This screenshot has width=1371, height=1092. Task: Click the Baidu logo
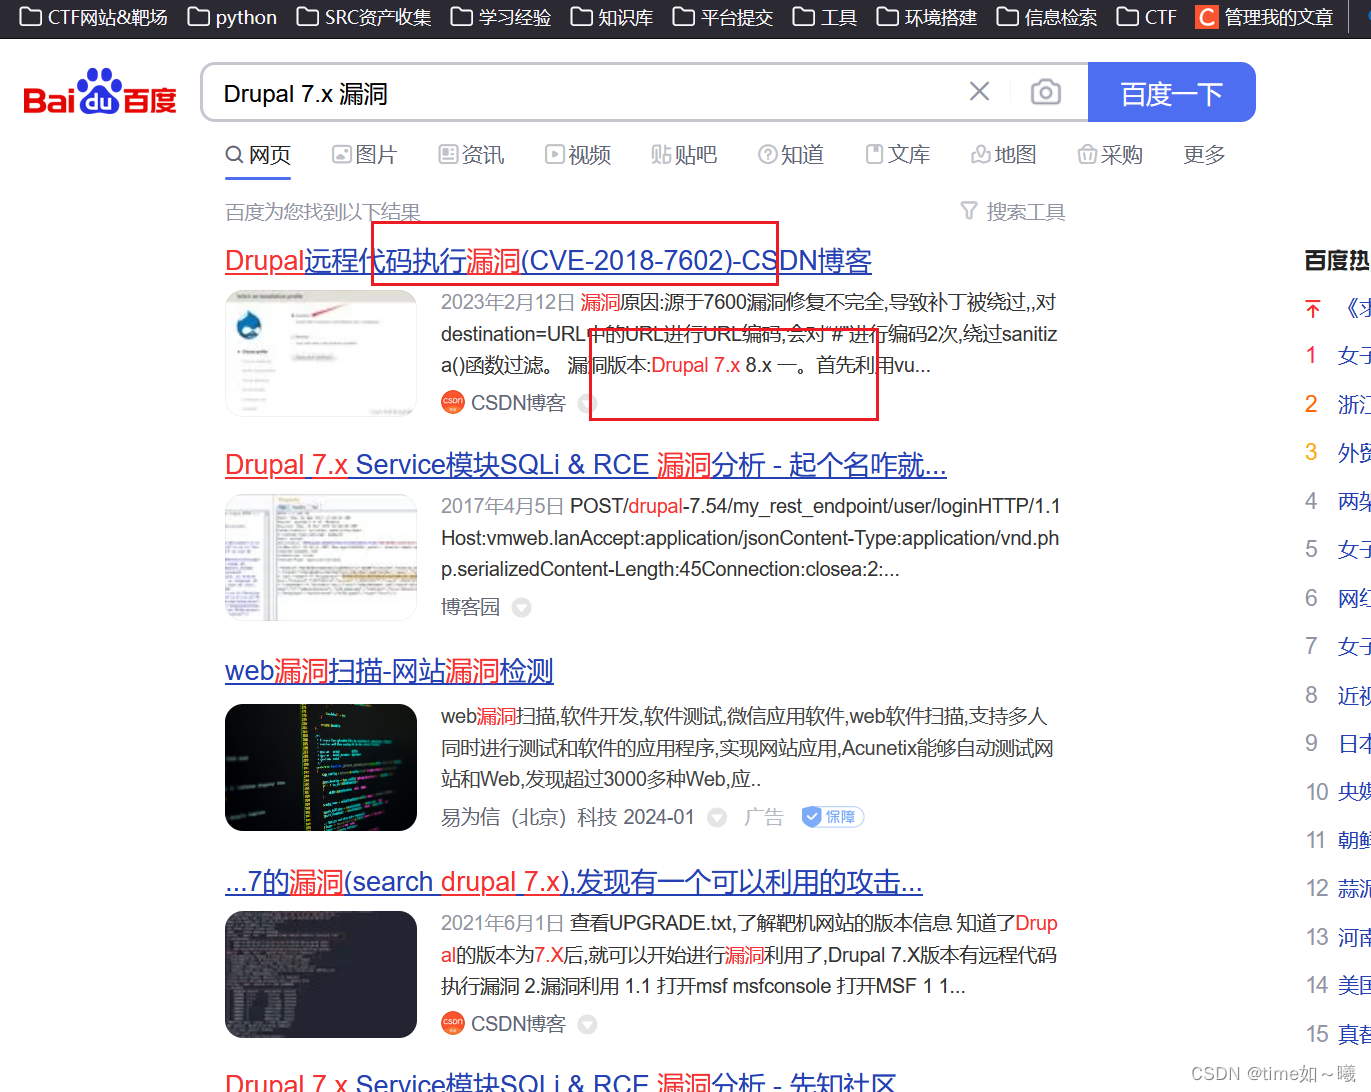[100, 92]
